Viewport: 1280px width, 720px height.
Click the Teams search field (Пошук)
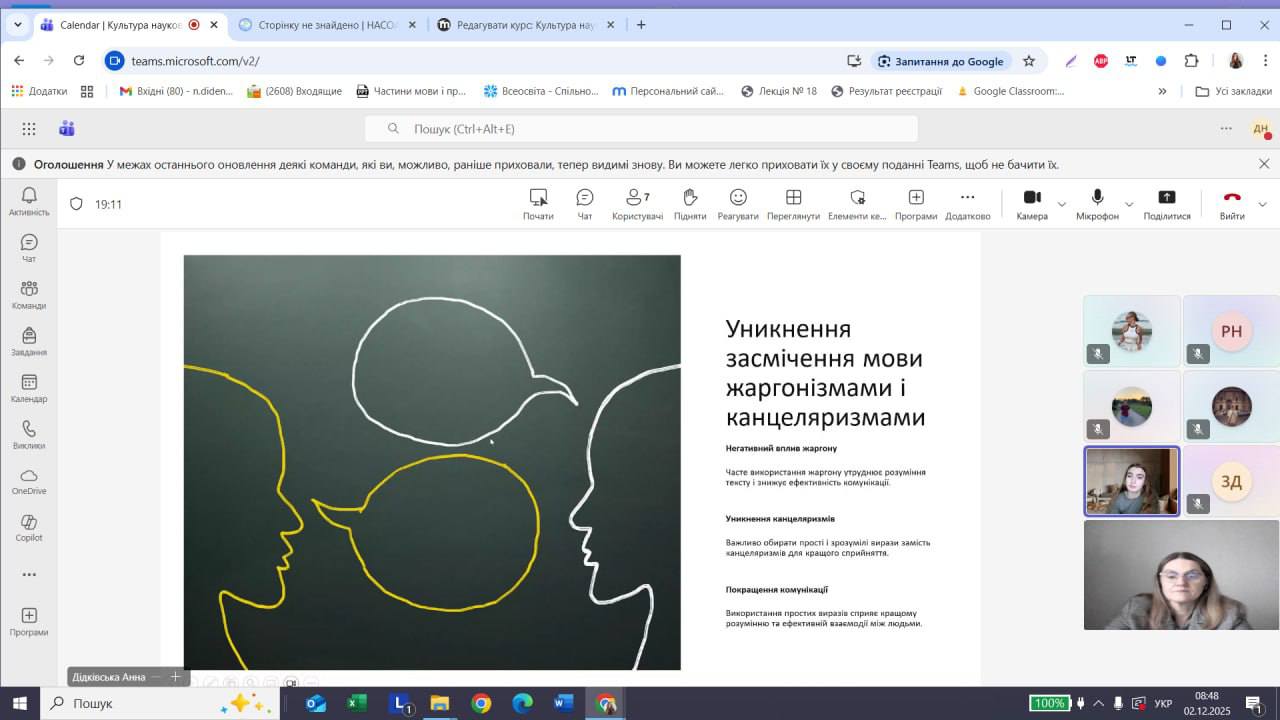click(640, 129)
